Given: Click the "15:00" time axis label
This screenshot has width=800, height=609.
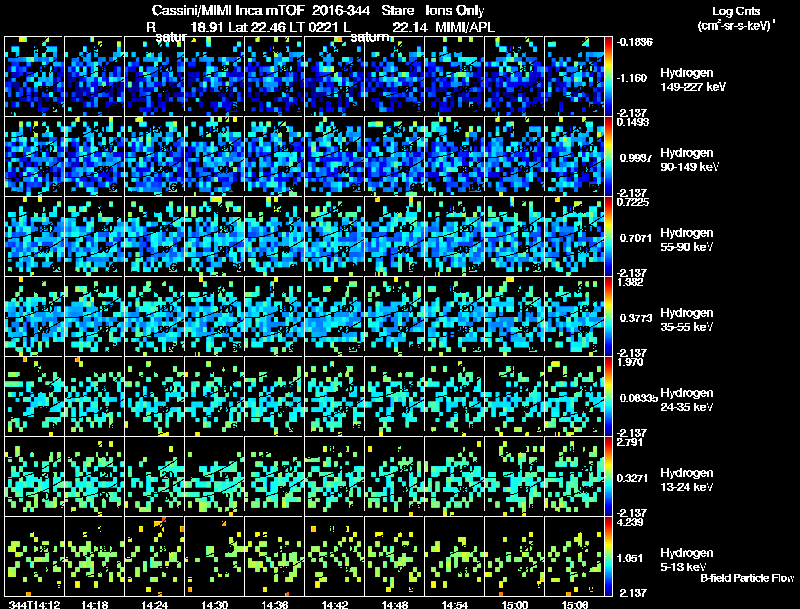Looking at the screenshot, I should (515, 605).
